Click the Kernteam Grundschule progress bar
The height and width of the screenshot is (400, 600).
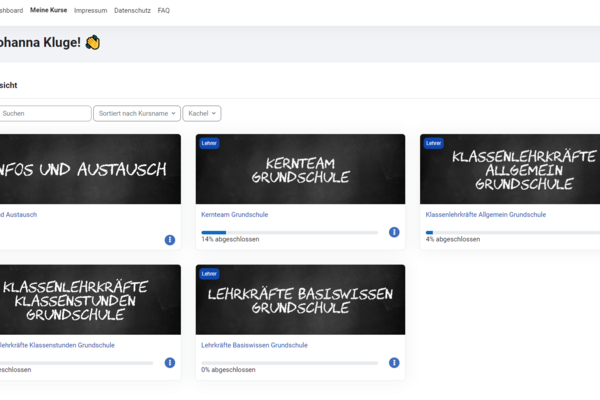pyautogui.click(x=289, y=232)
